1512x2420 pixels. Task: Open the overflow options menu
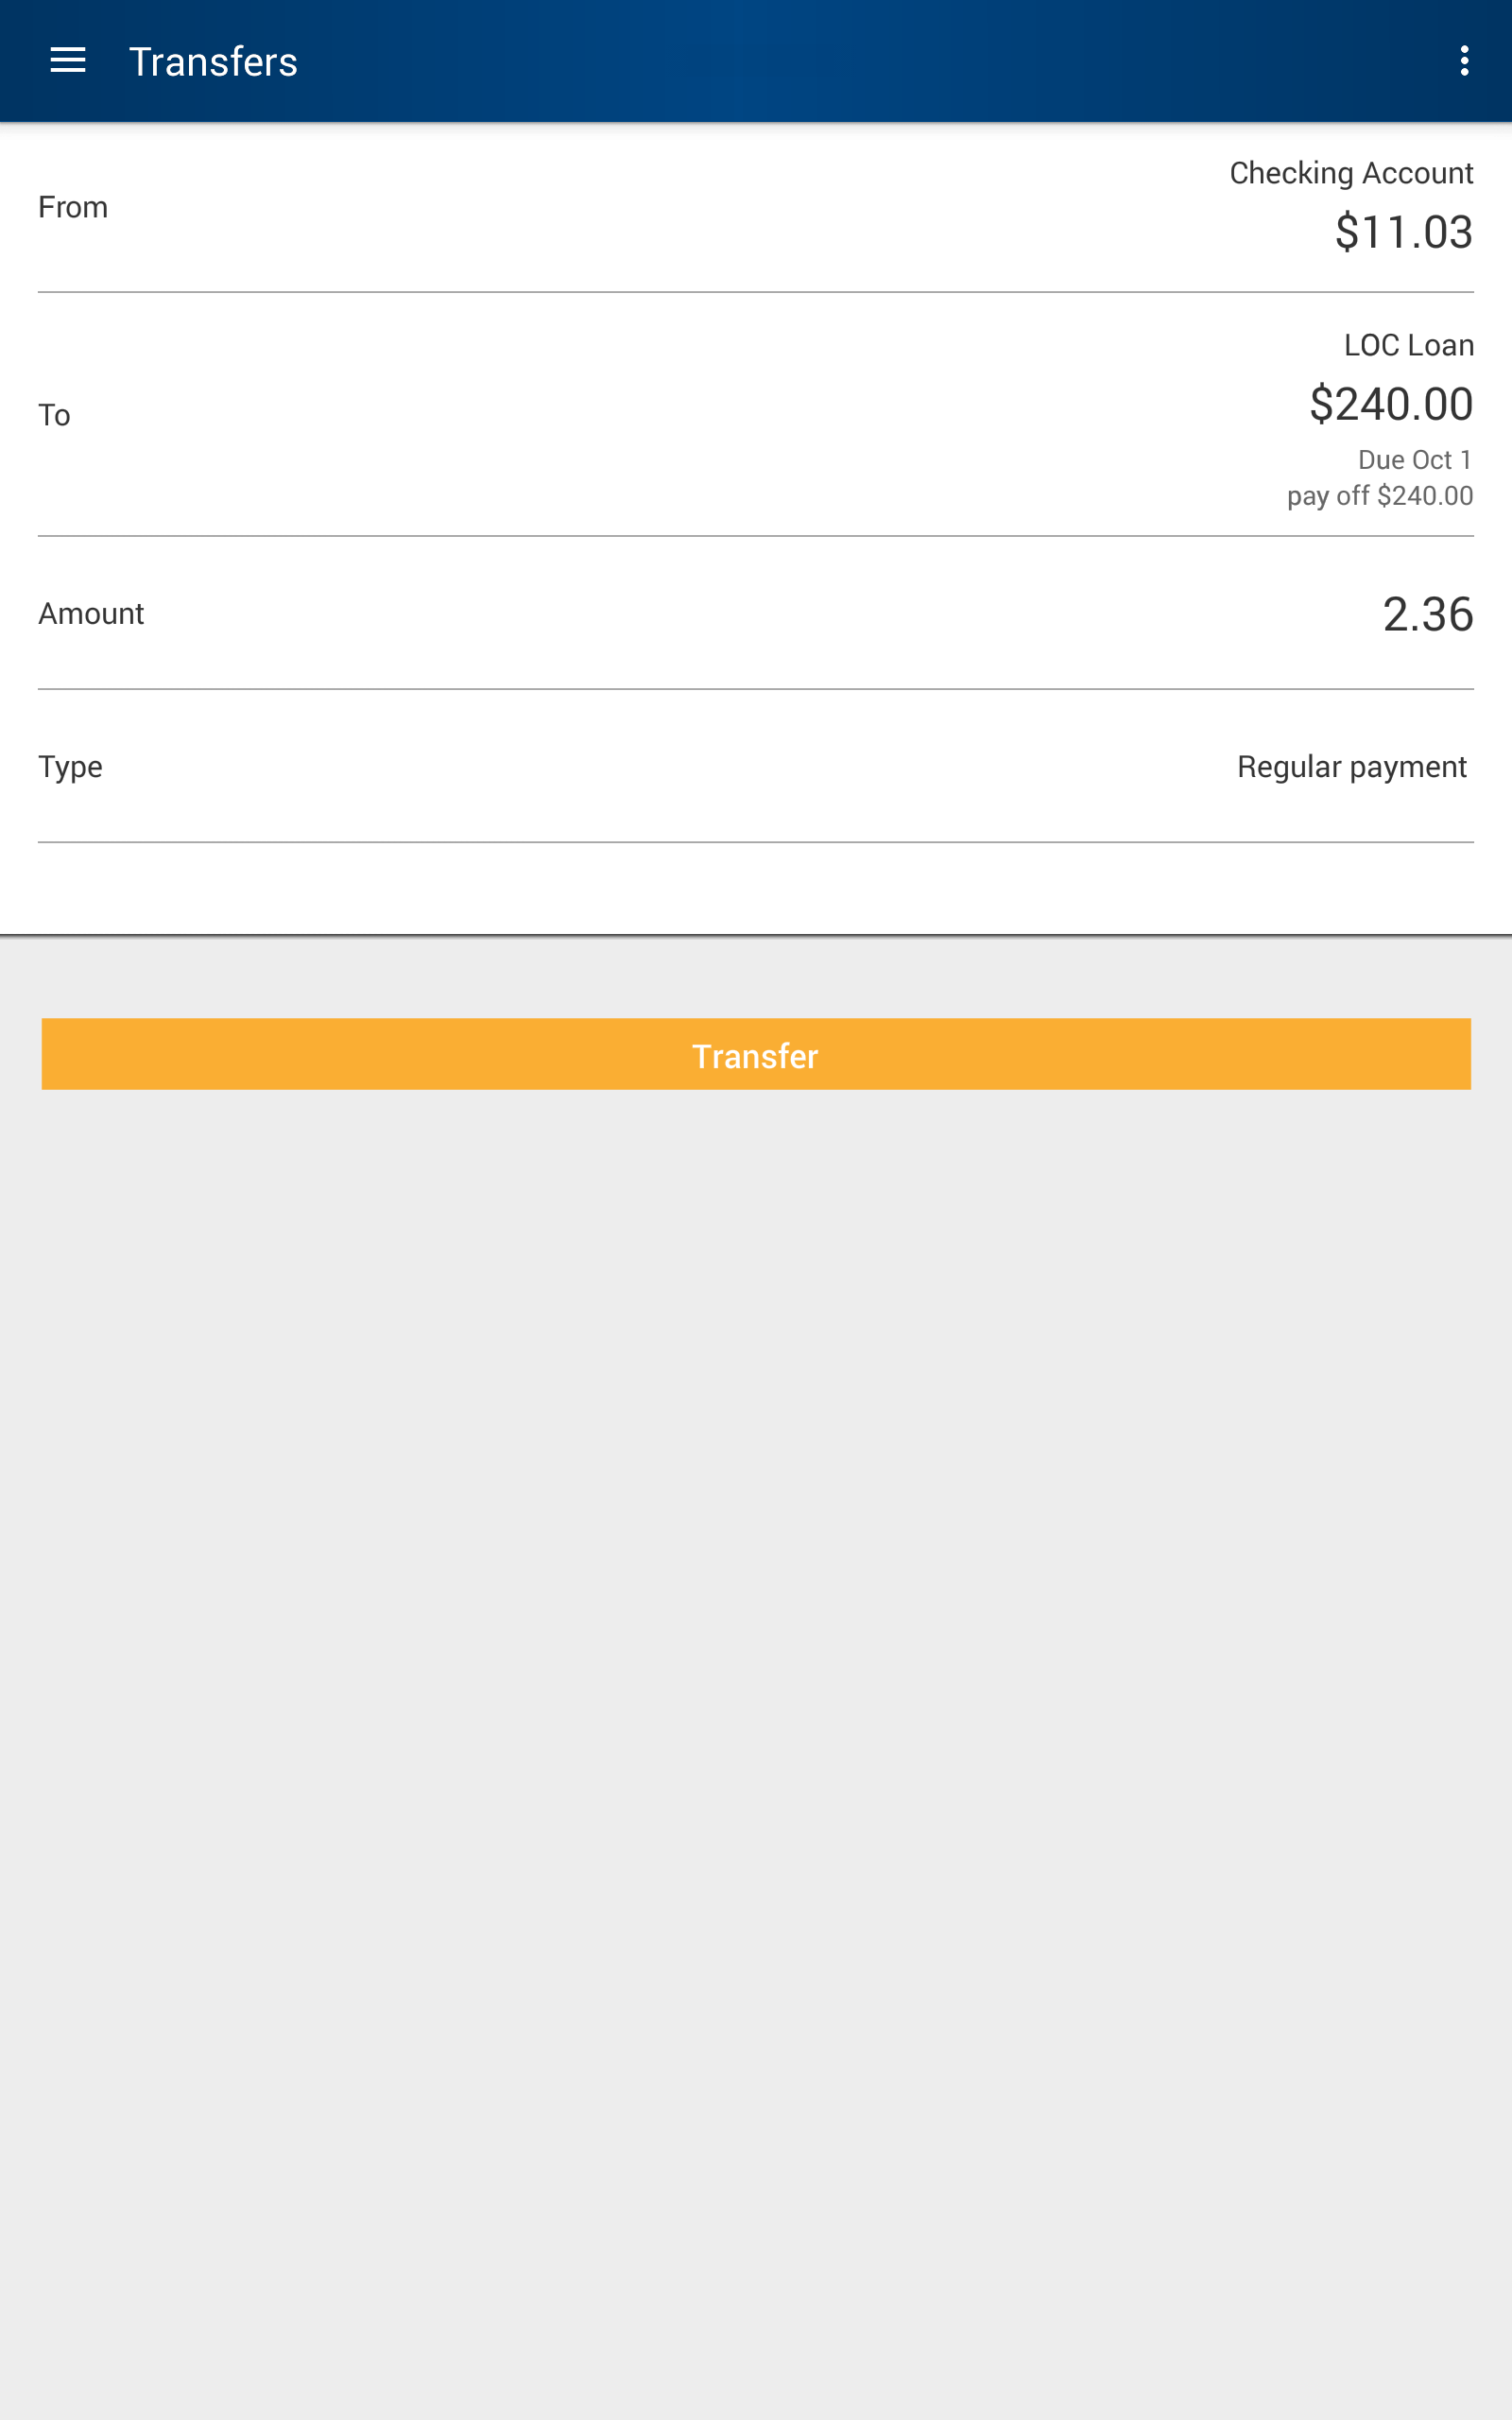(x=1463, y=60)
